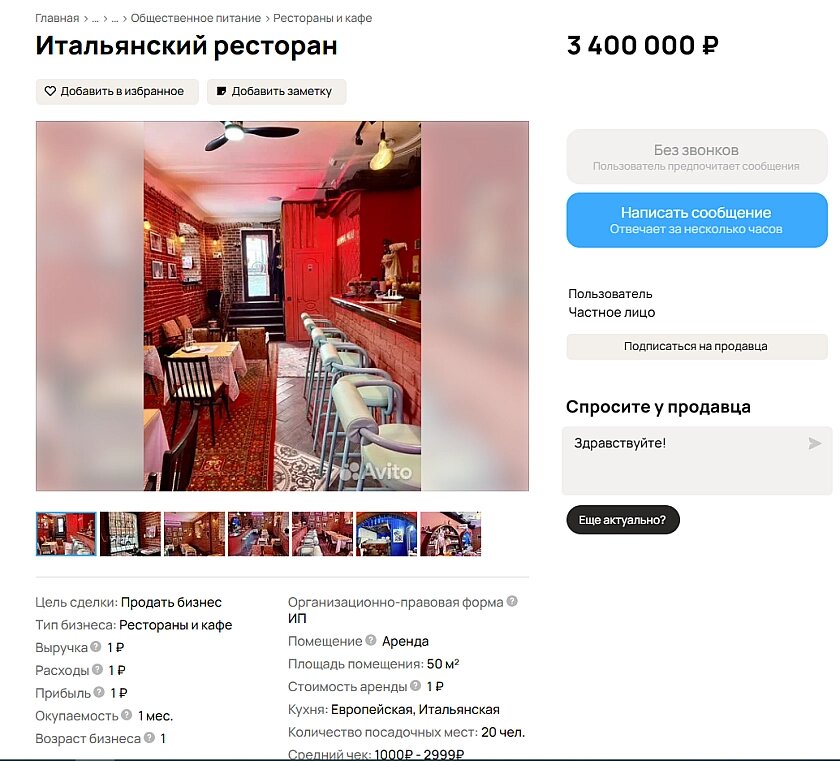Open the Общественное питание breadcrumb
This screenshot has width=840, height=761.
196,18
